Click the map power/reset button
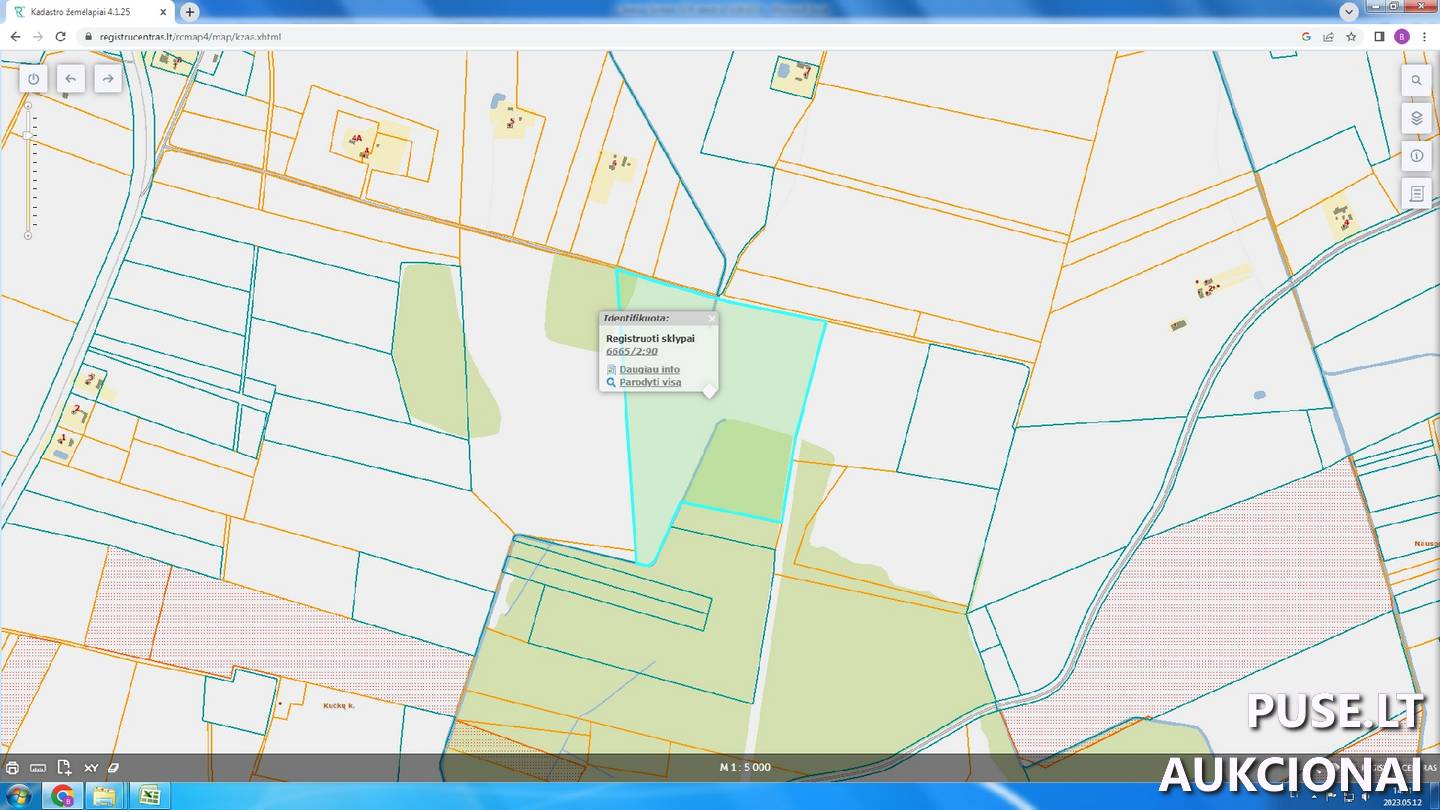1440x810 pixels. [x=33, y=79]
